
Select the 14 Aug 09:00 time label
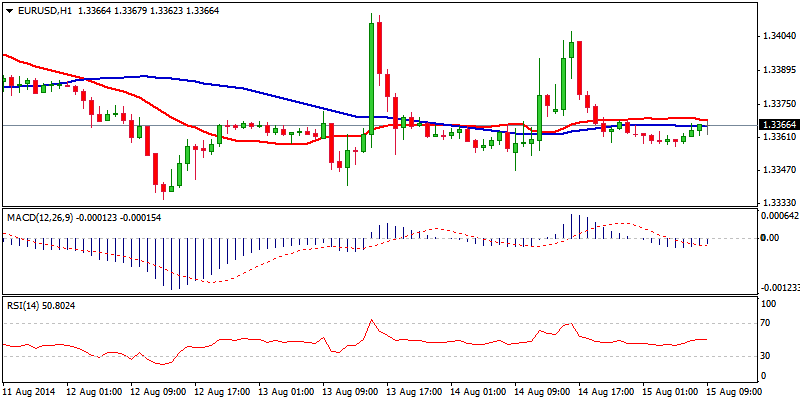click(544, 392)
